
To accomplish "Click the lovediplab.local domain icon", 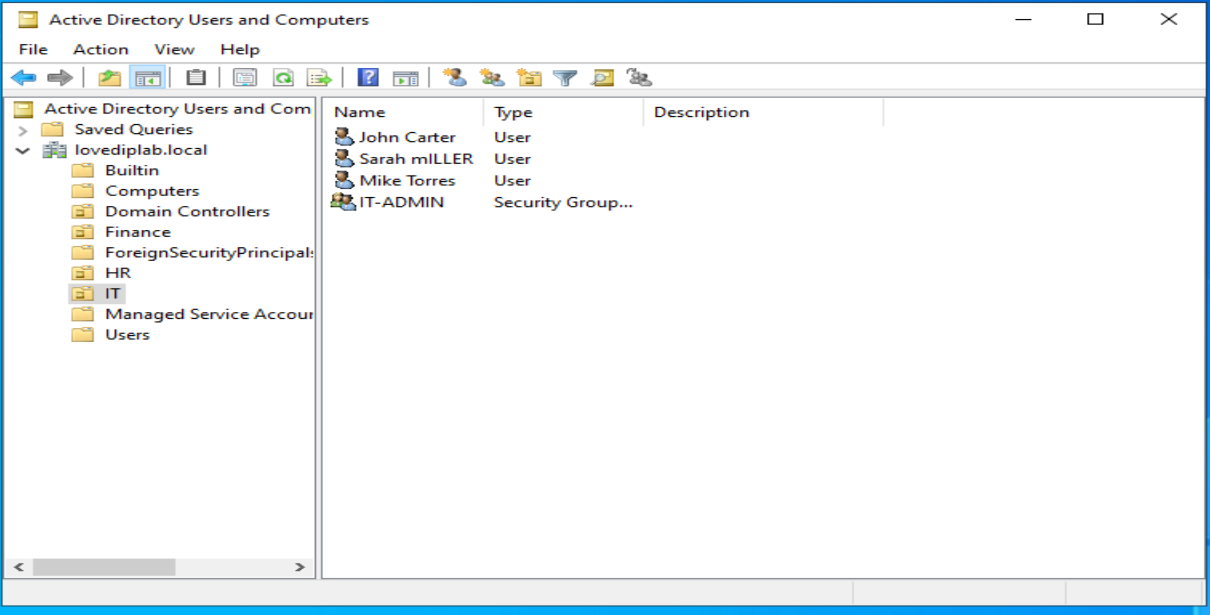I will [x=54, y=150].
